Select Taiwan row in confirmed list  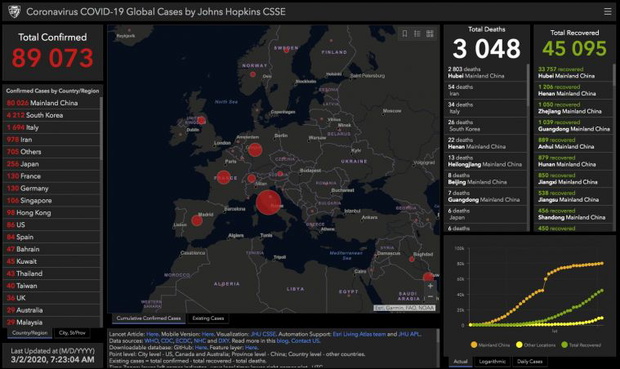click(x=52, y=286)
